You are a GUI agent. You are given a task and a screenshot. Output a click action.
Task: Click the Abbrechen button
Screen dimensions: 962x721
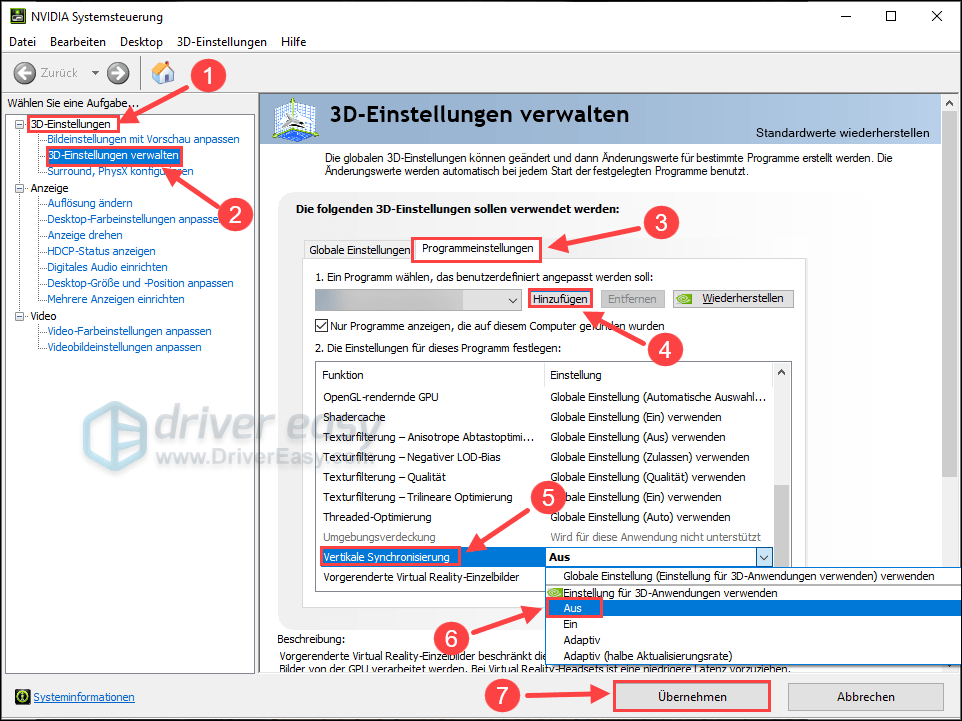point(866,696)
